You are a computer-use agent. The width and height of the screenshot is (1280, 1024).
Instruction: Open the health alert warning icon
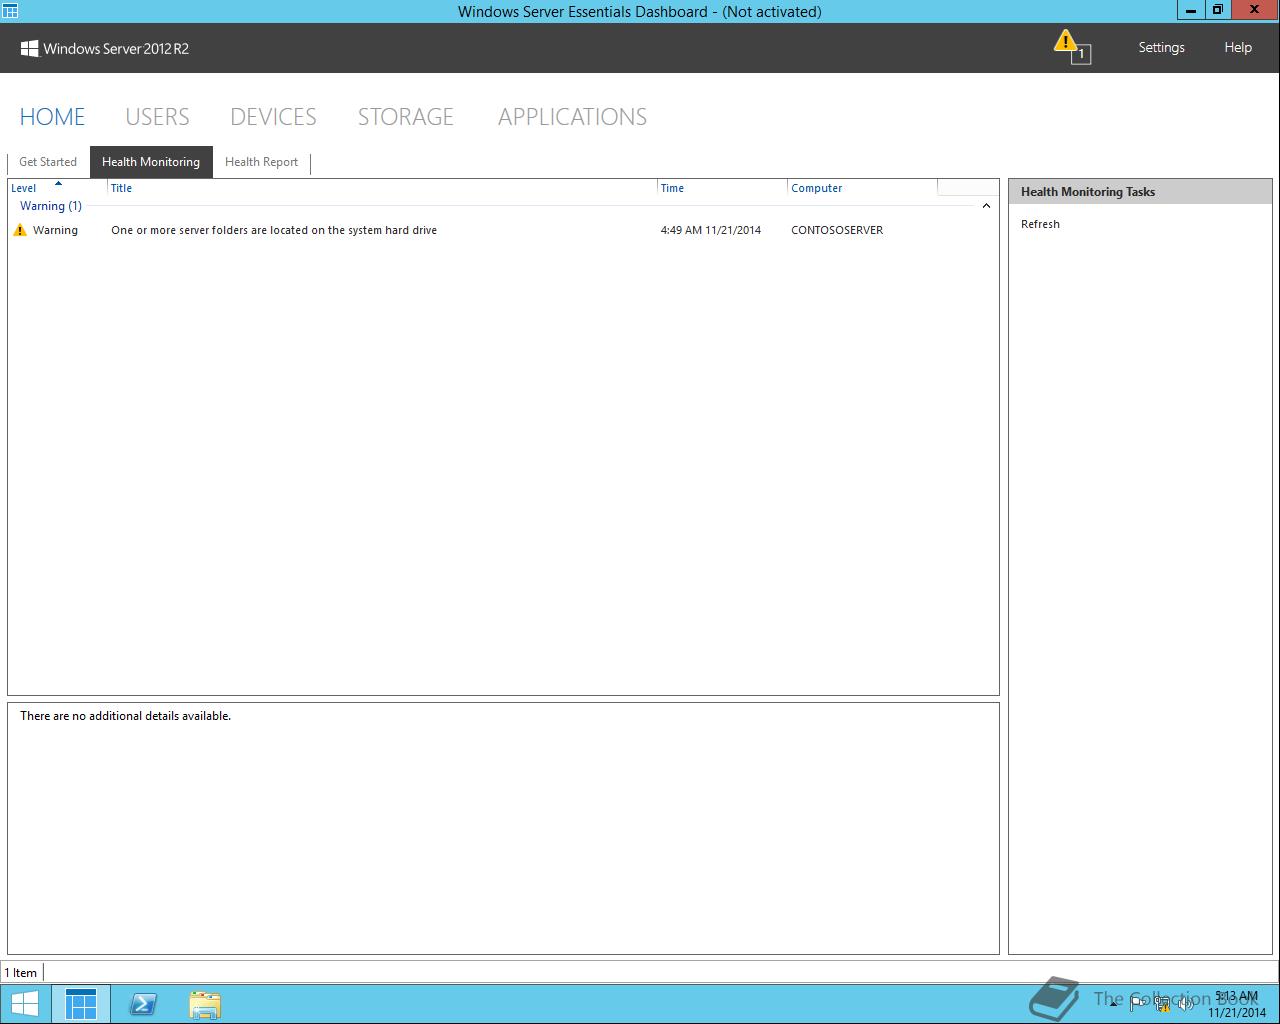pos(1071,46)
